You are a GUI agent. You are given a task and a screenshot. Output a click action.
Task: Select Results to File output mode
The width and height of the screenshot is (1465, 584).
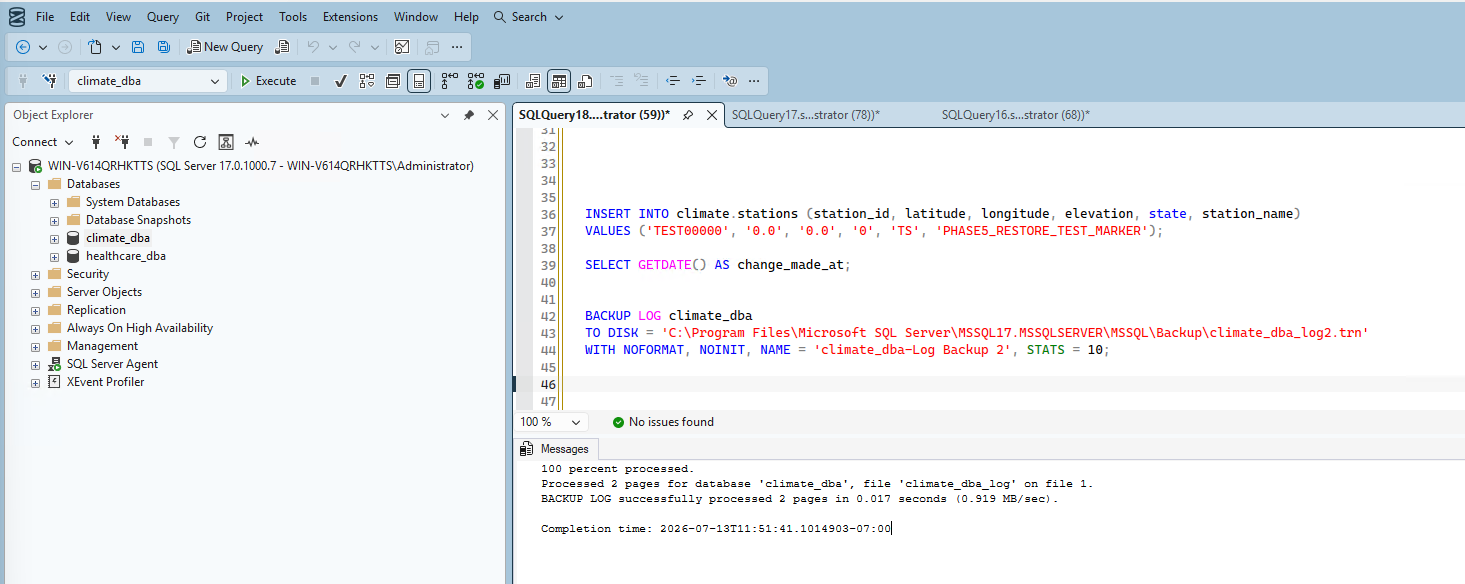click(586, 81)
